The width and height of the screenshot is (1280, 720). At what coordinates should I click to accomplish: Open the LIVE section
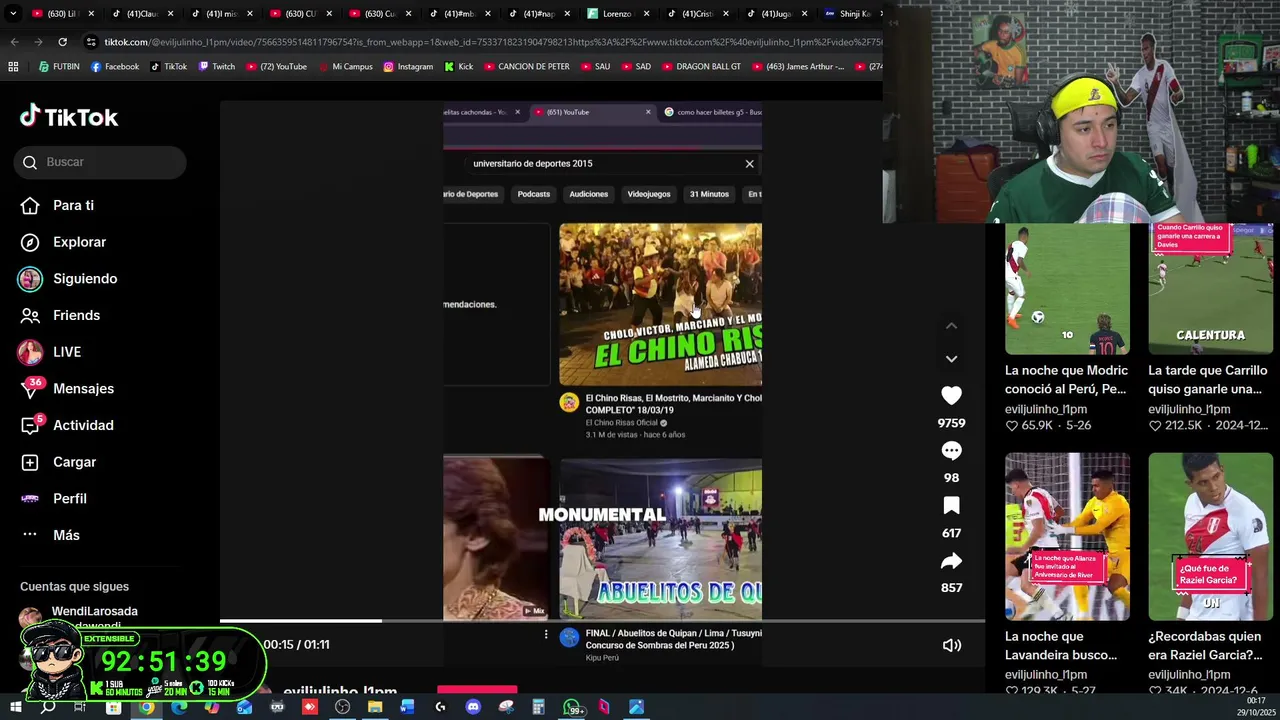click(50, 352)
